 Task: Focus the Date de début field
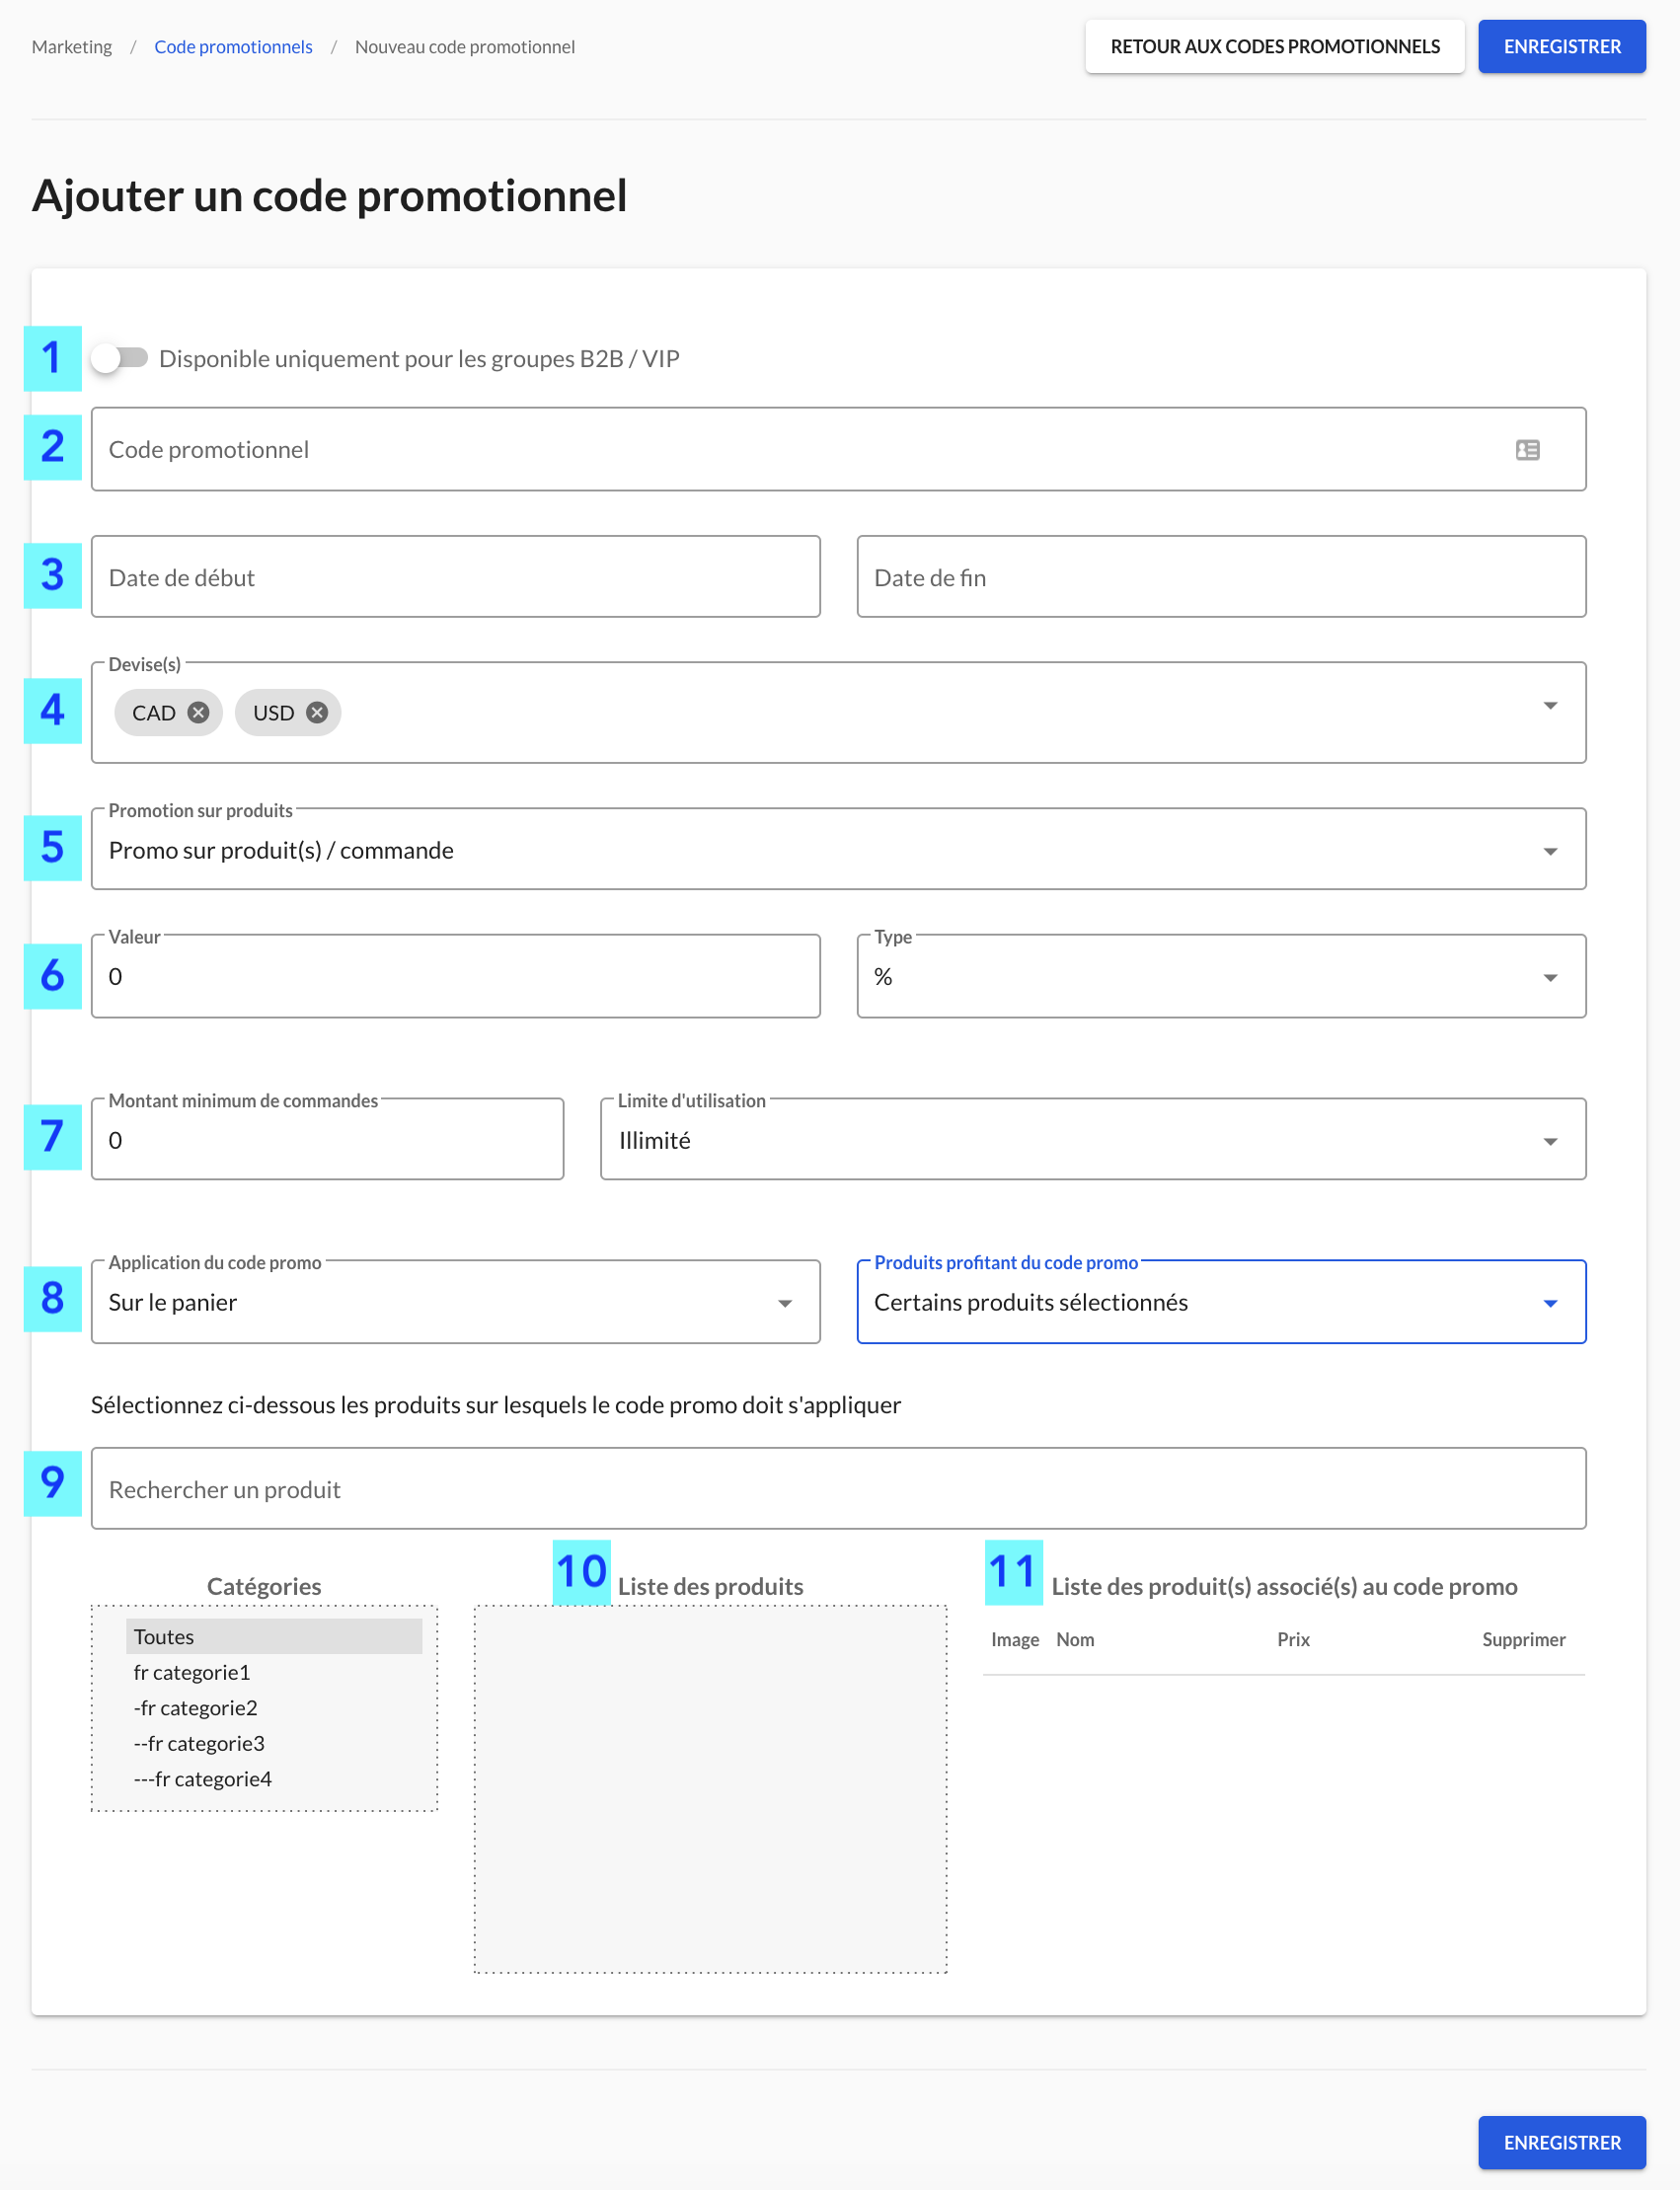click(x=456, y=577)
